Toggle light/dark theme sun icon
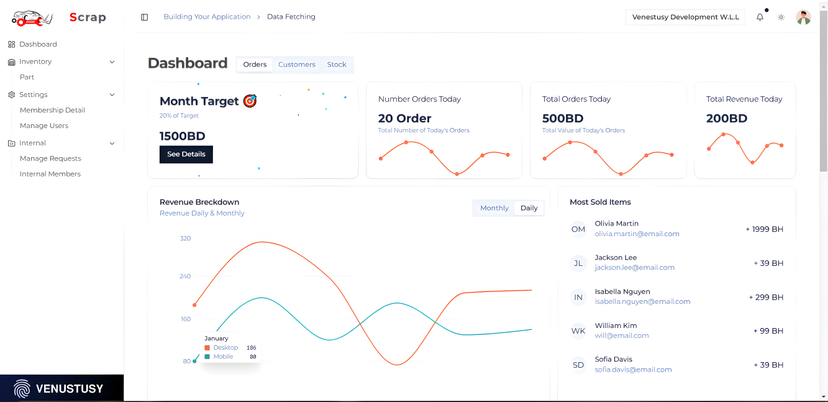The height and width of the screenshot is (402, 828). pos(781,17)
